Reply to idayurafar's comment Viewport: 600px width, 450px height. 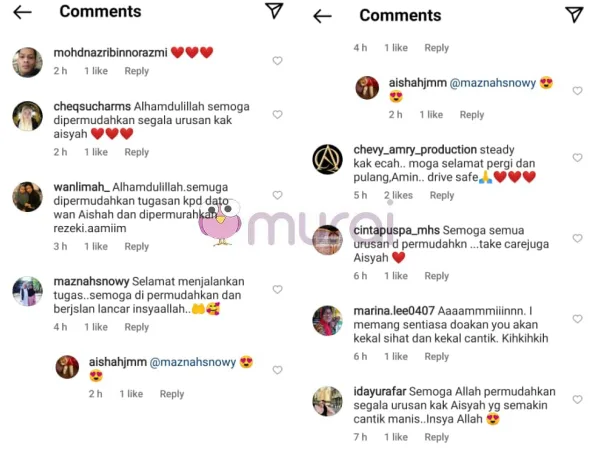click(437, 437)
